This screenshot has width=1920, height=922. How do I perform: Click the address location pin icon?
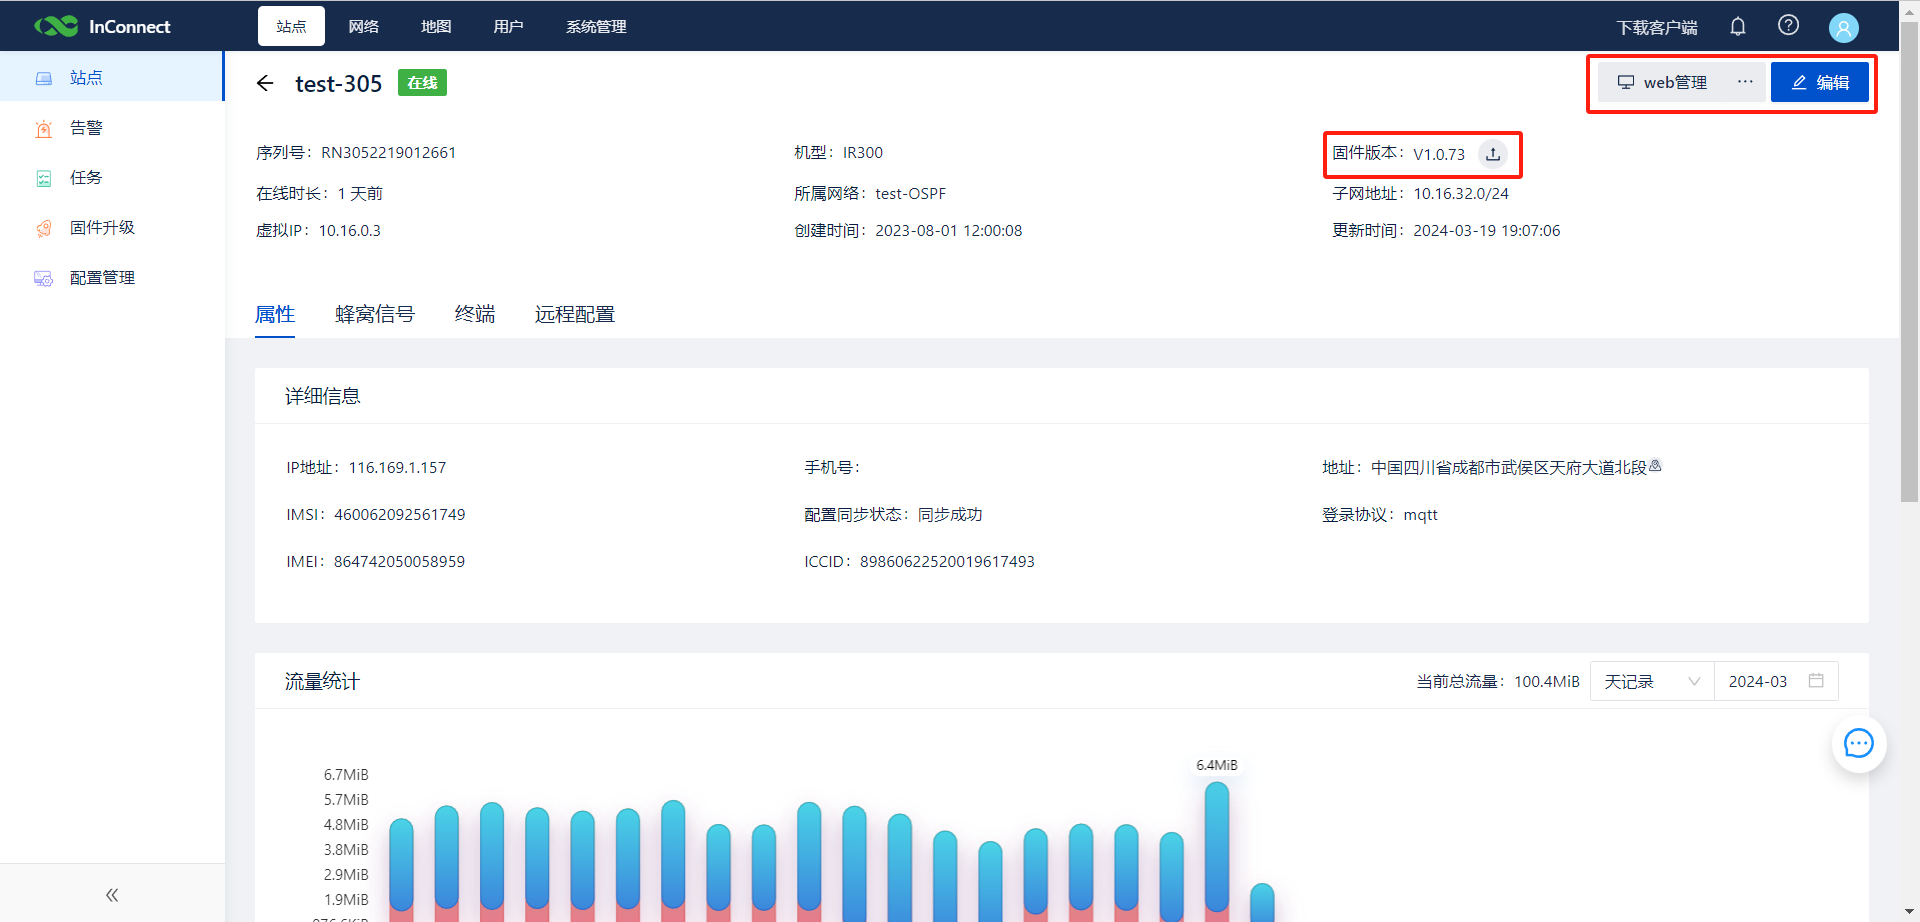pyautogui.click(x=1655, y=466)
